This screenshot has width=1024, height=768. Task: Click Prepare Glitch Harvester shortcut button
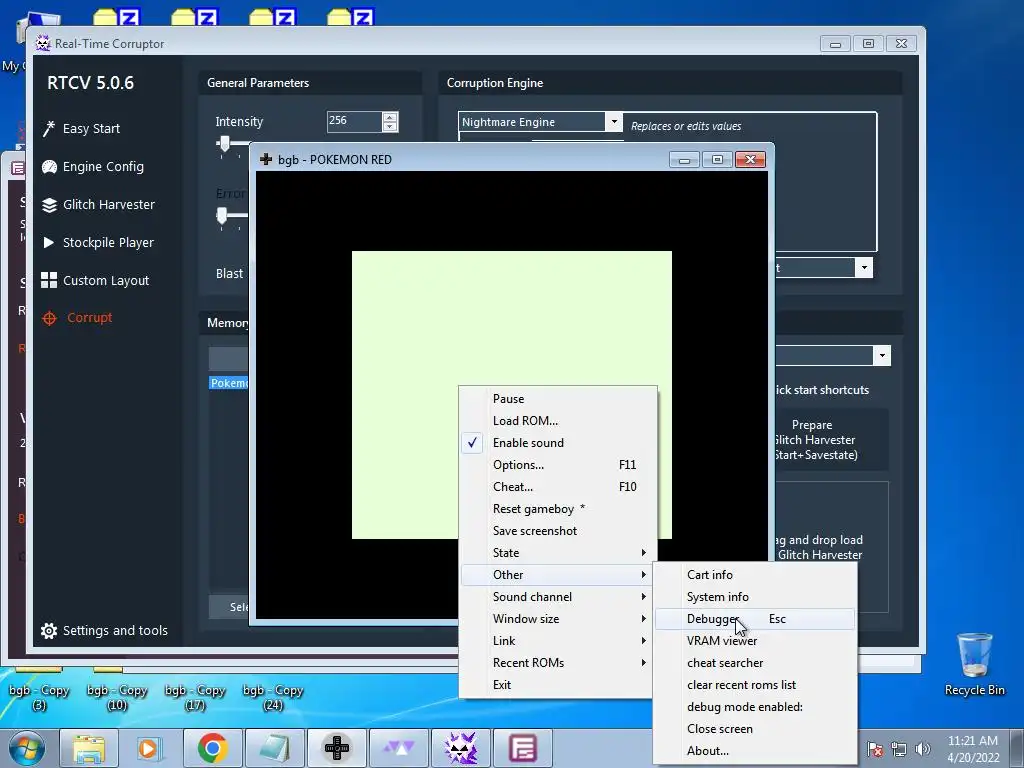click(831, 440)
